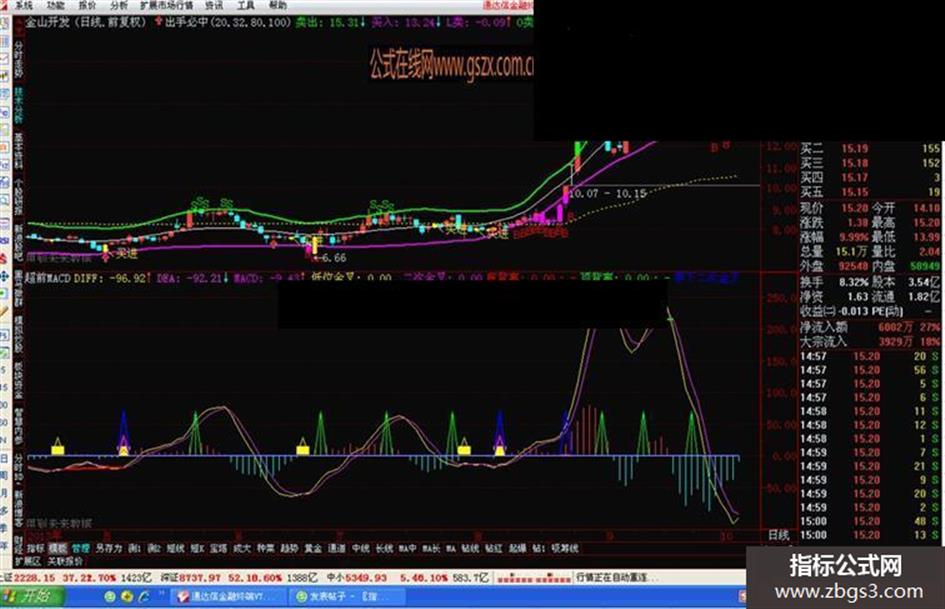
Task: Click the 金山开发 stock title
Action: (x=48, y=22)
